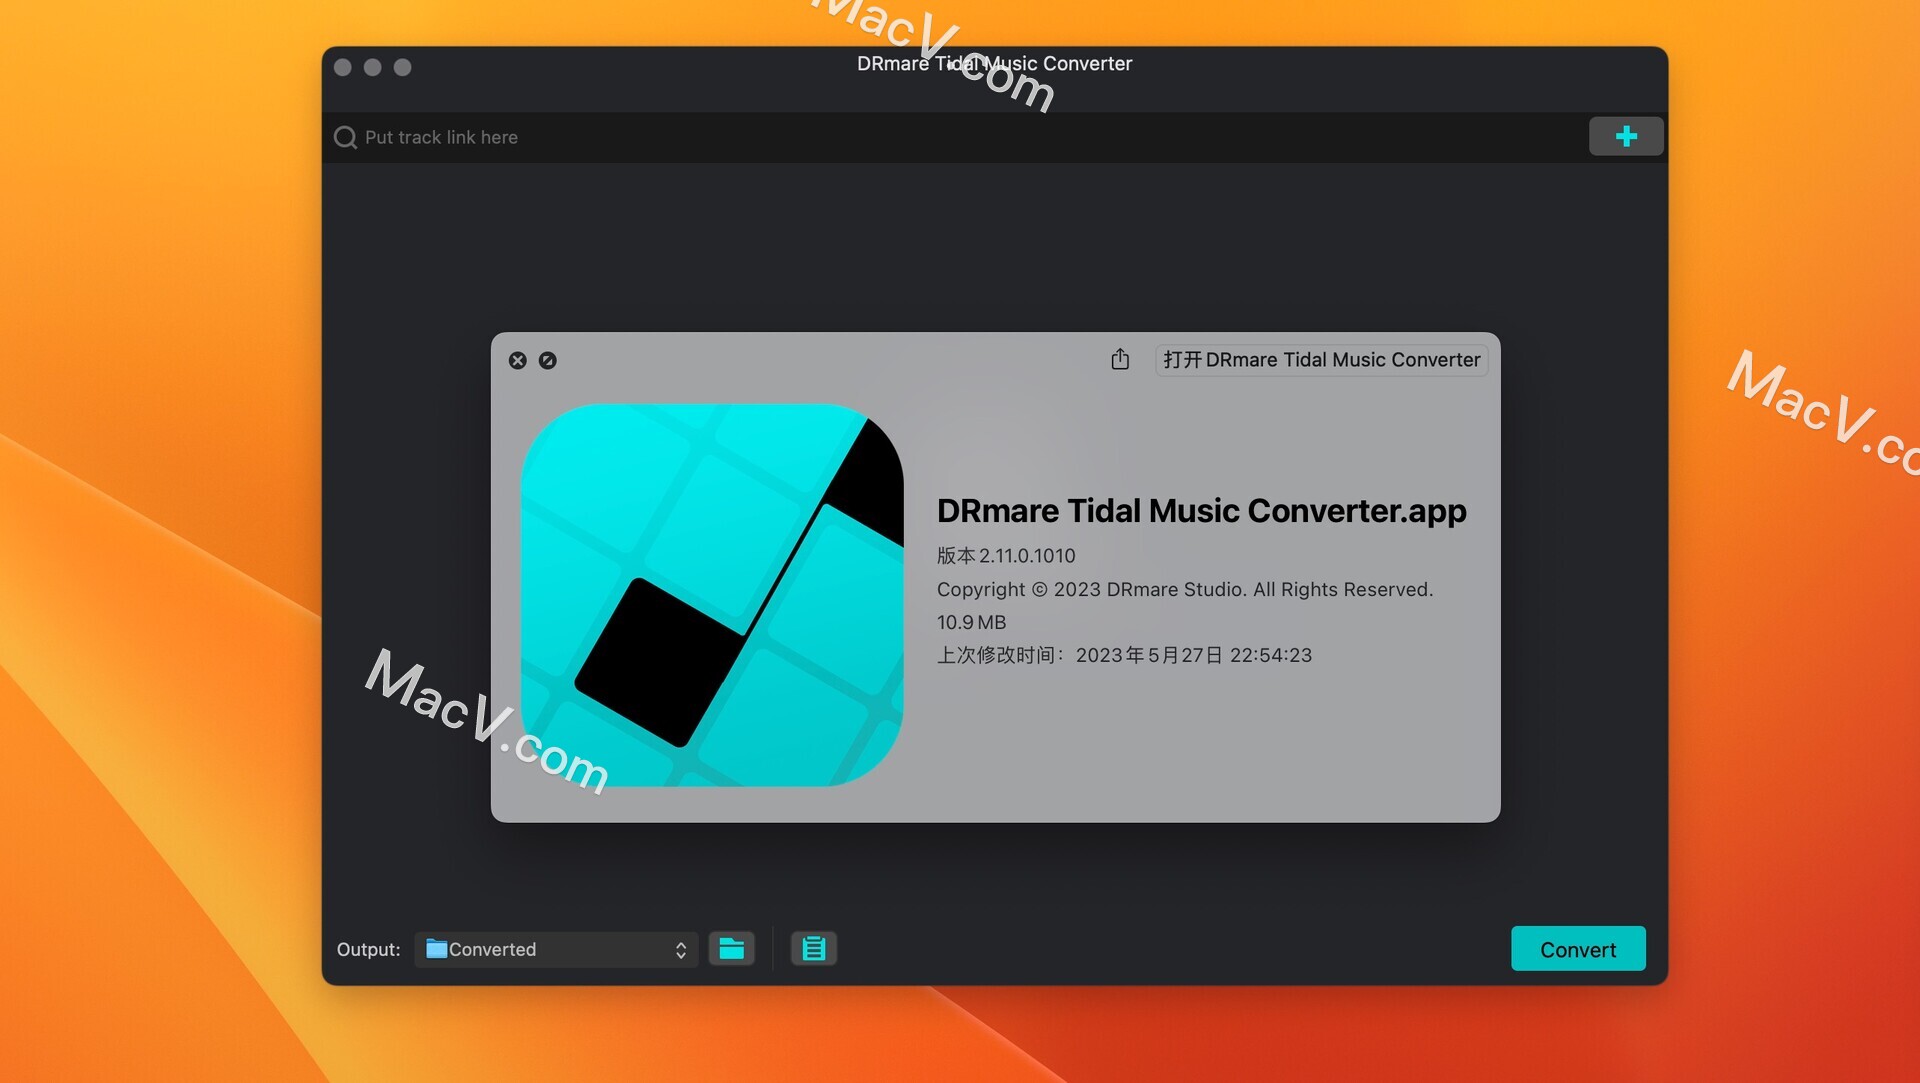Click the preview panel's circular slash icon

(548, 360)
